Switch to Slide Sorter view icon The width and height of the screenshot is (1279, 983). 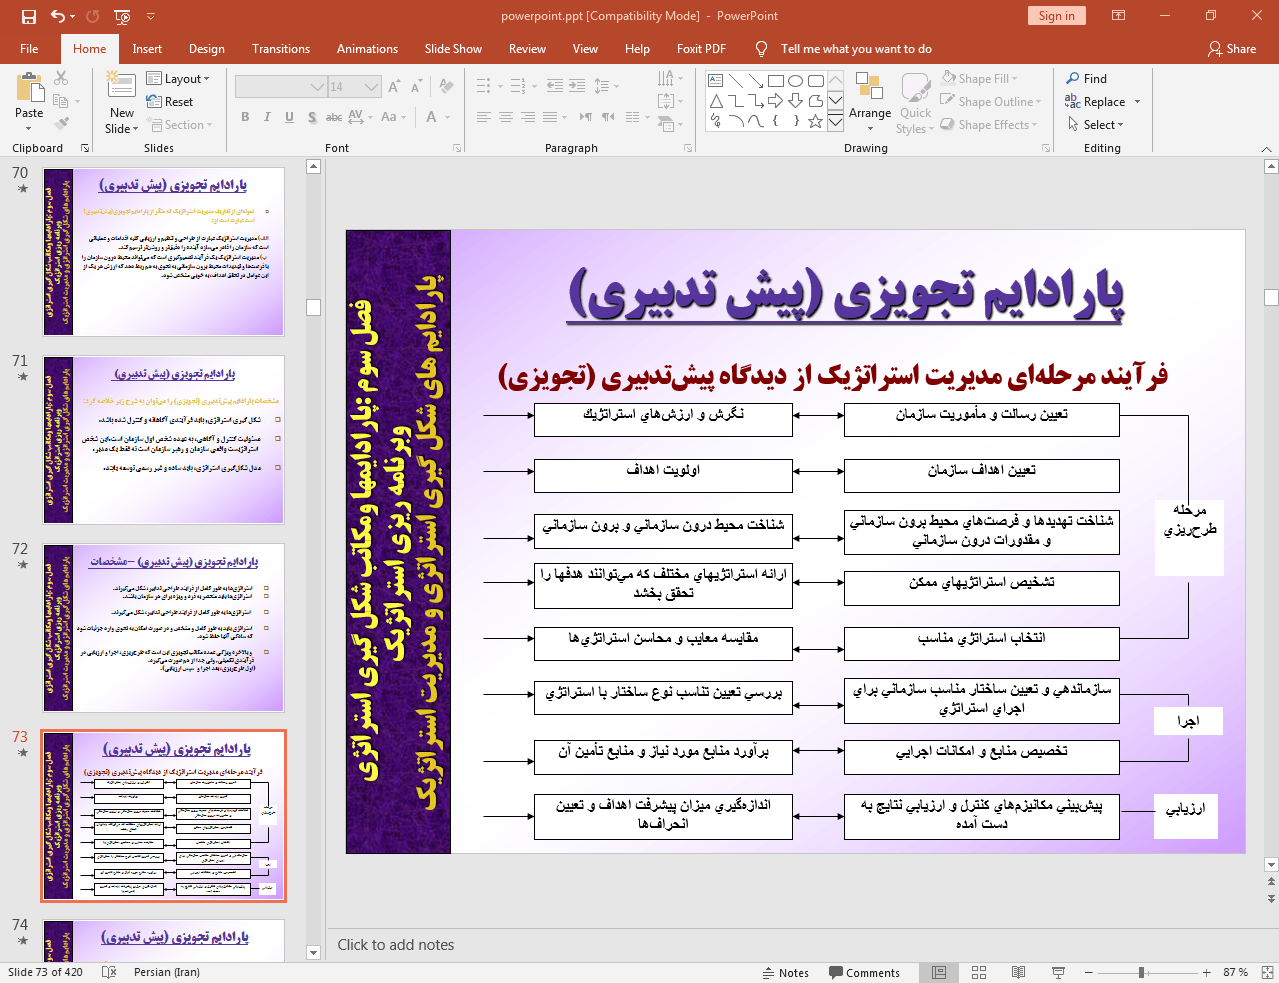(979, 973)
